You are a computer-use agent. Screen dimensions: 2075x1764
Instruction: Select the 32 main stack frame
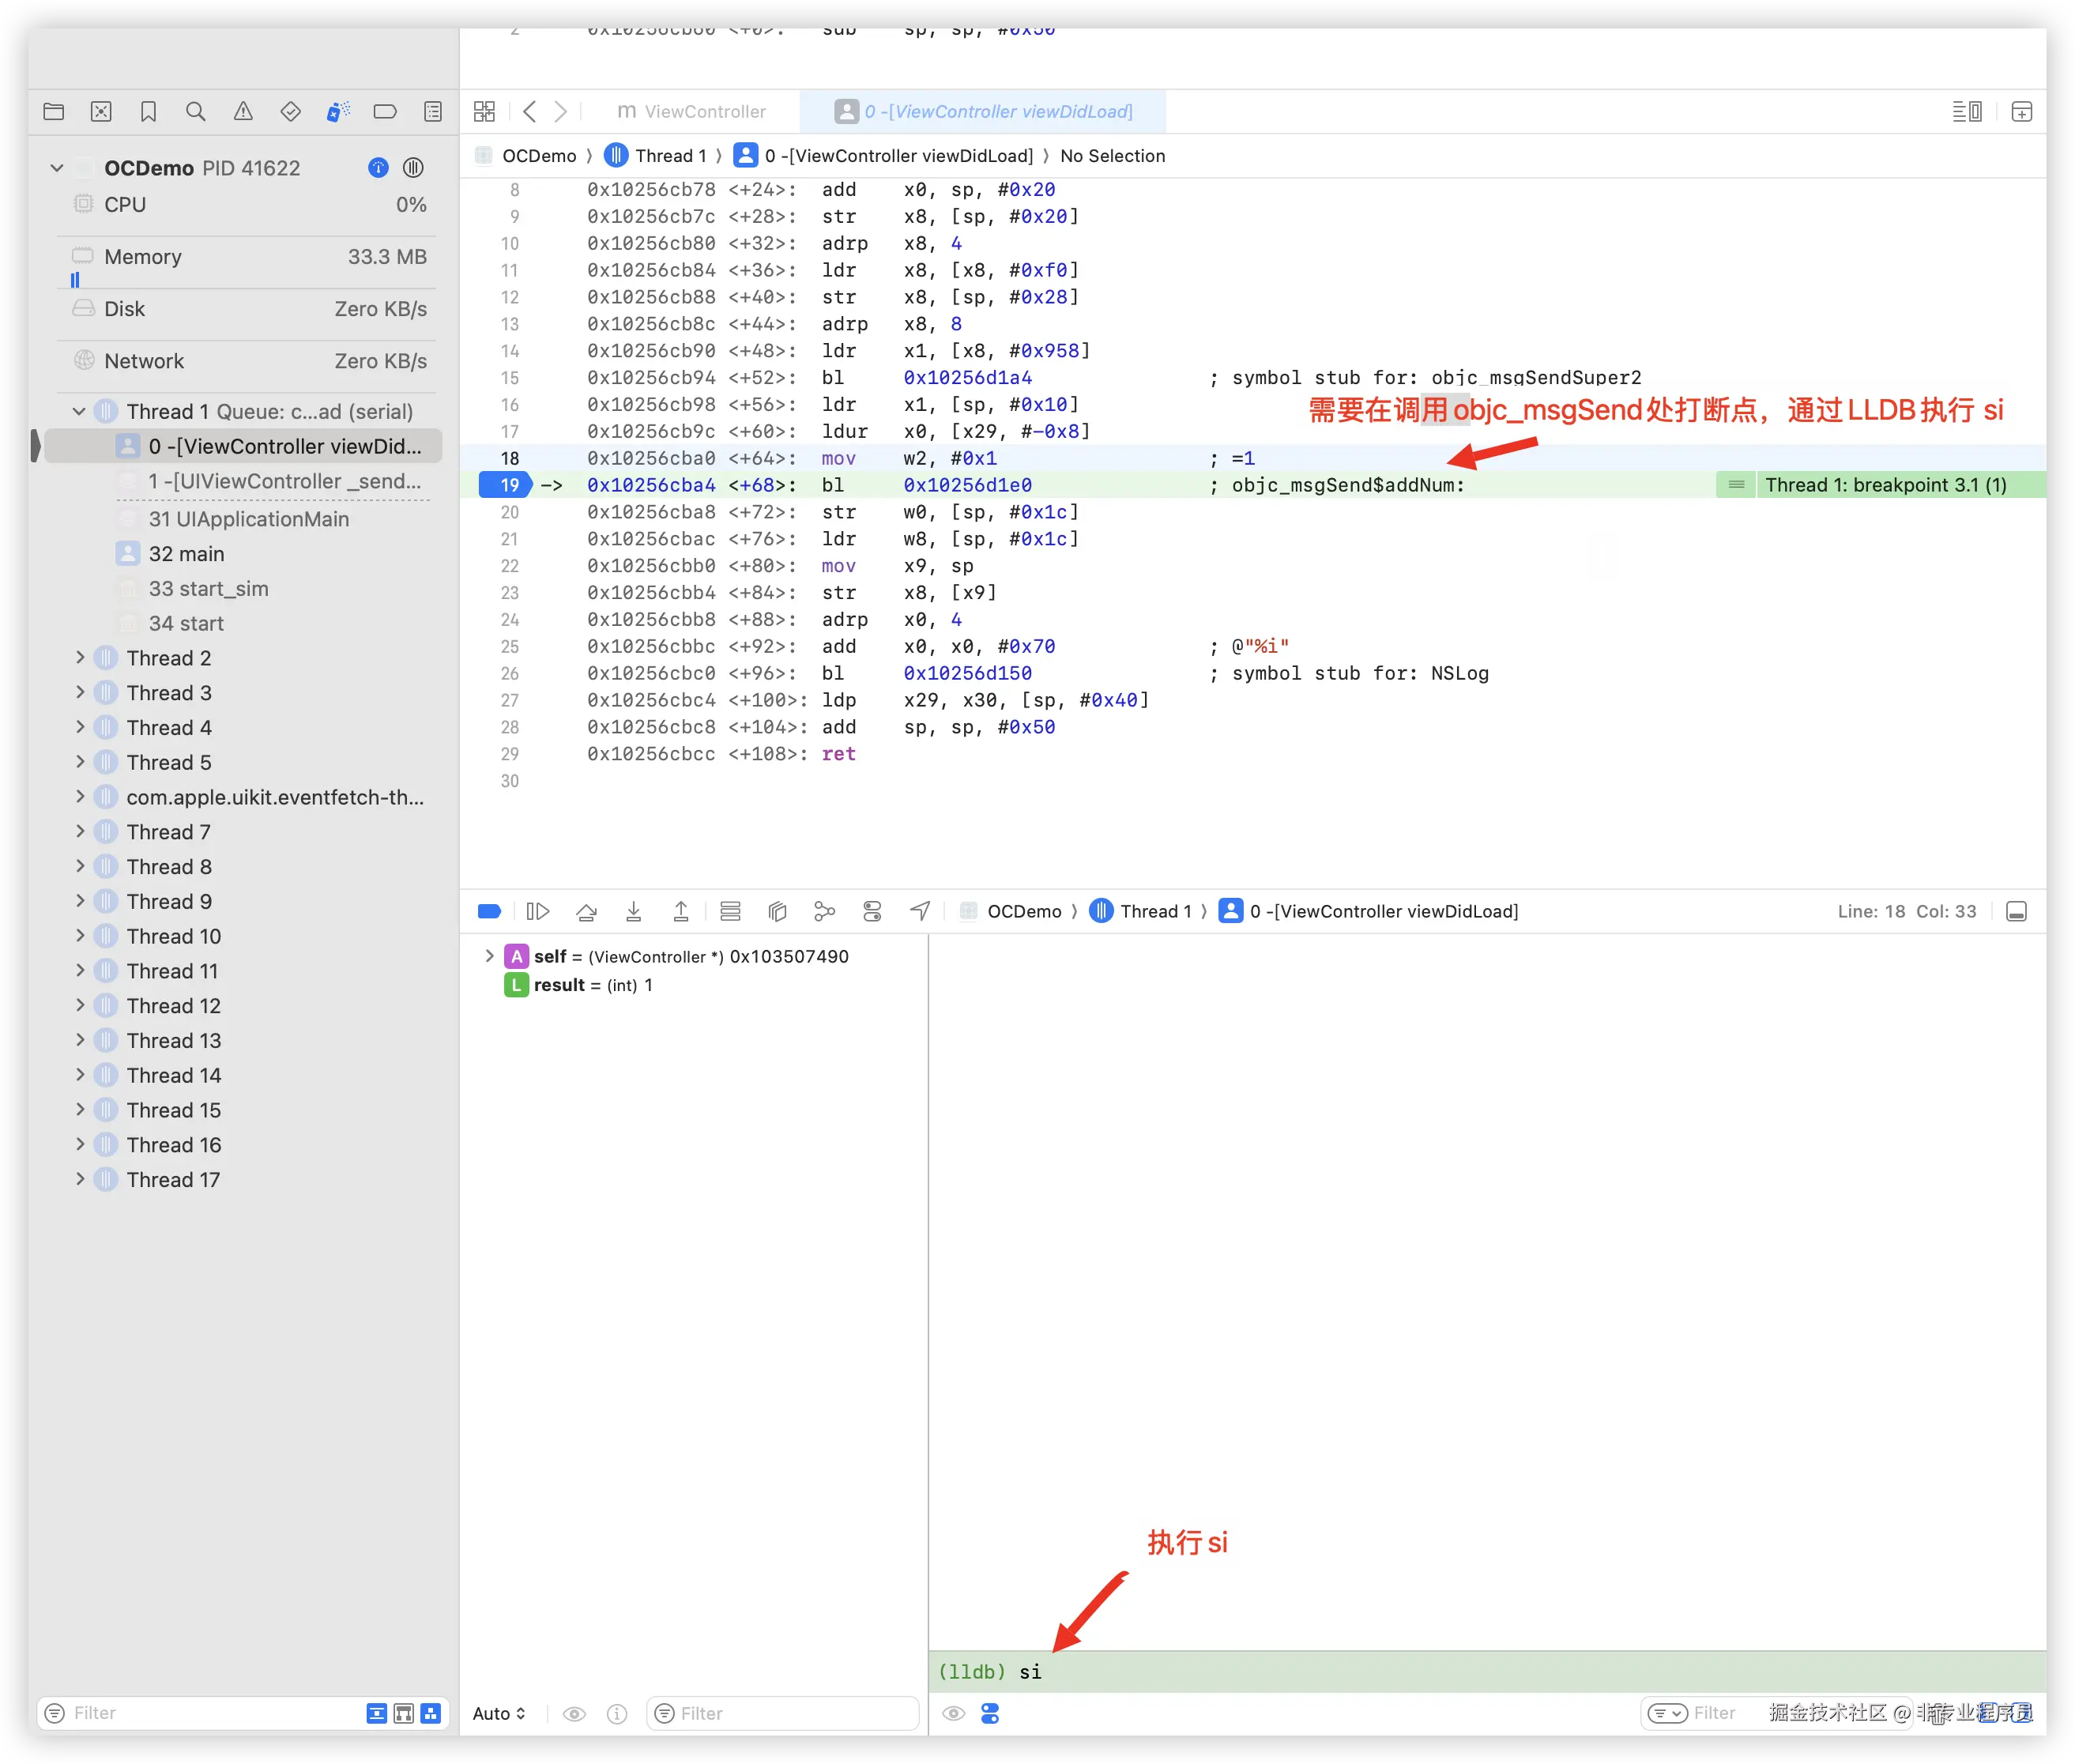point(186,554)
